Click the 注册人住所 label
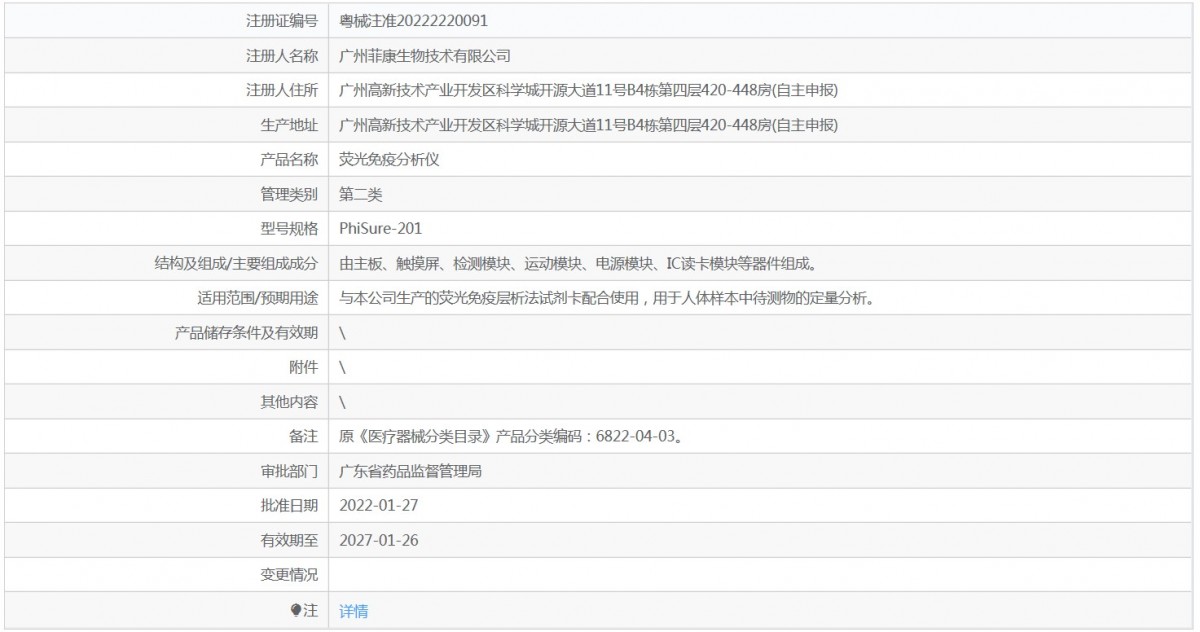Image resolution: width=1200 pixels, height=632 pixels. coord(282,91)
